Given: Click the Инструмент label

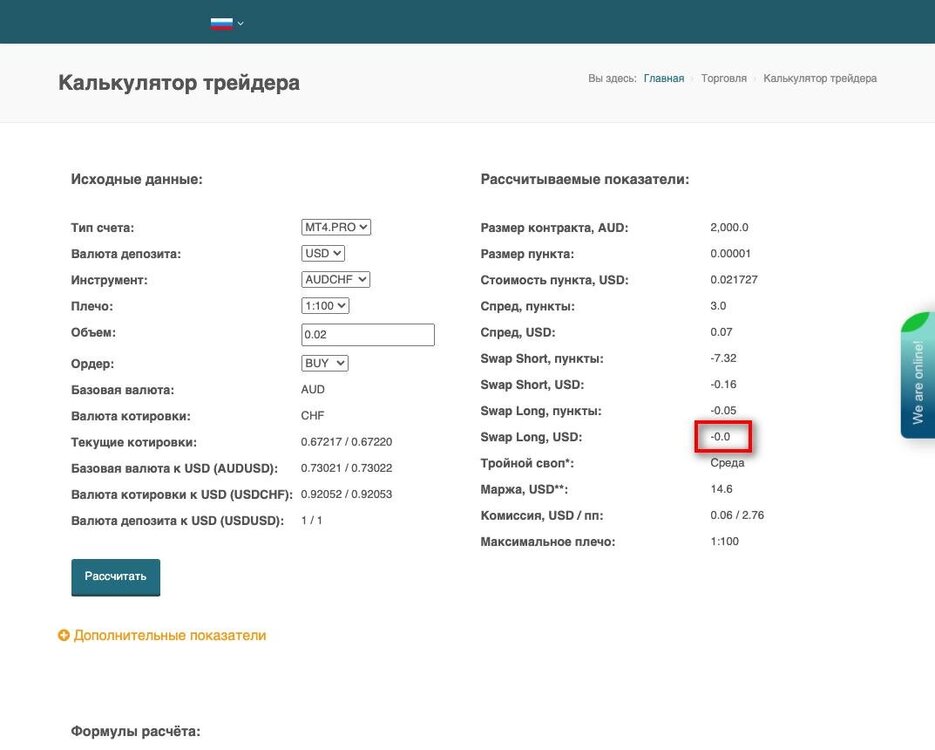Looking at the screenshot, I should click(x=109, y=280).
